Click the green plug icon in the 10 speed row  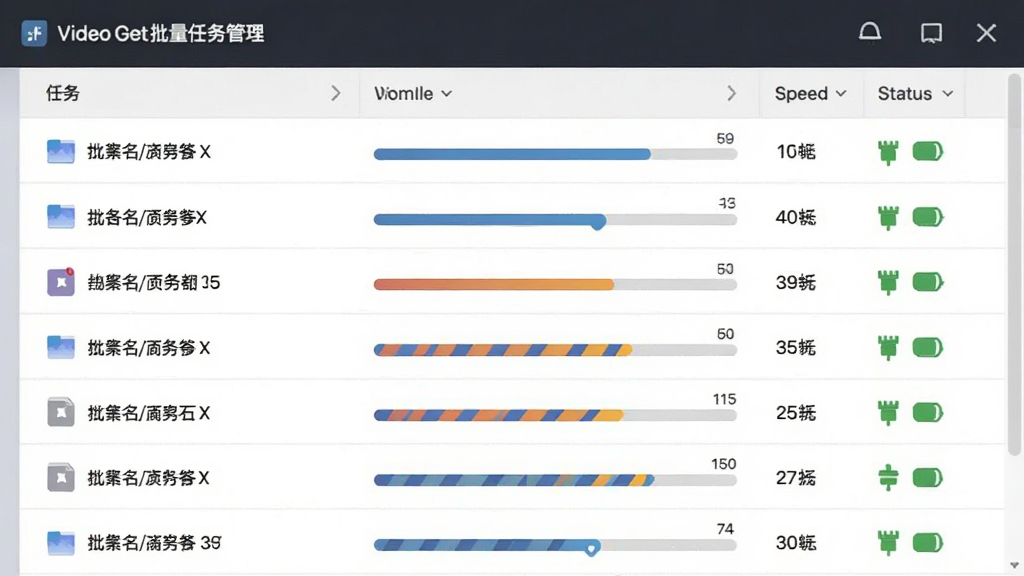click(x=888, y=152)
